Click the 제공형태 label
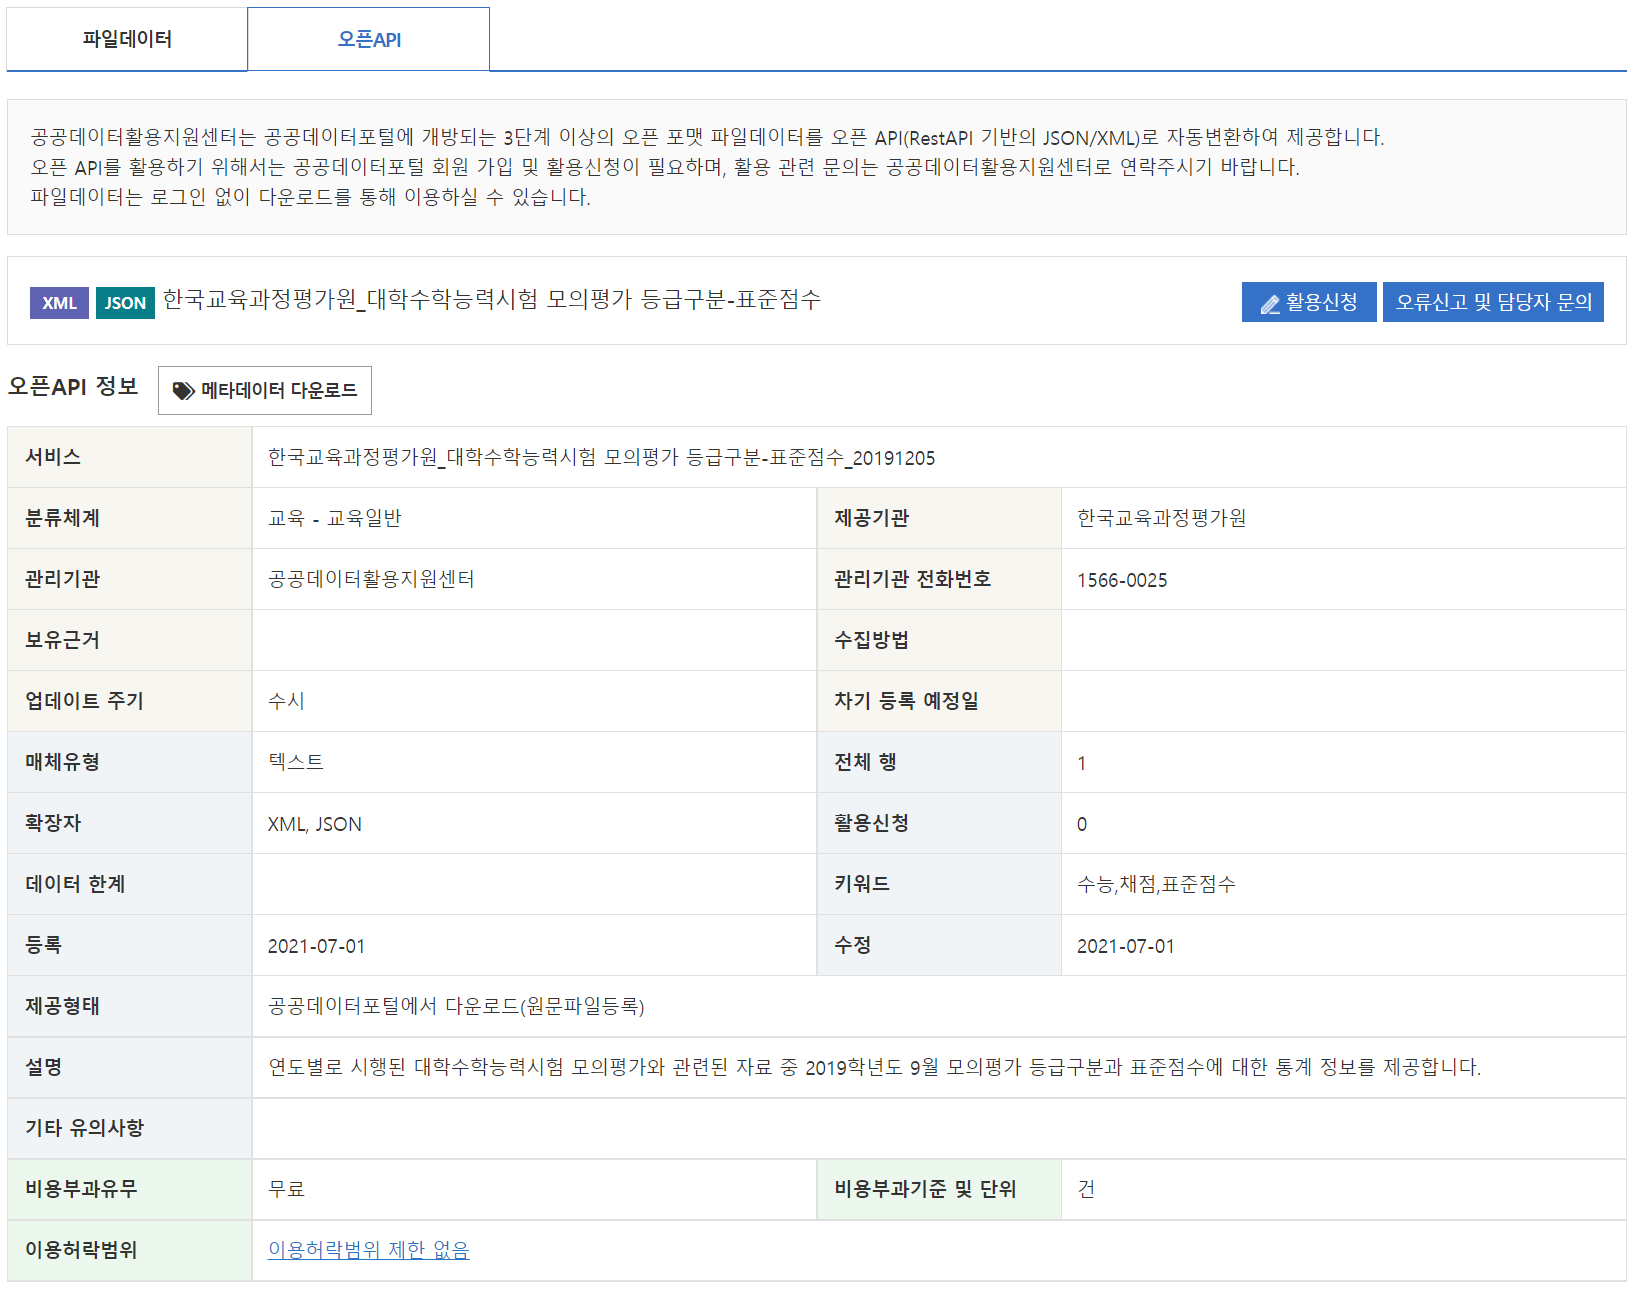 [x=62, y=1006]
